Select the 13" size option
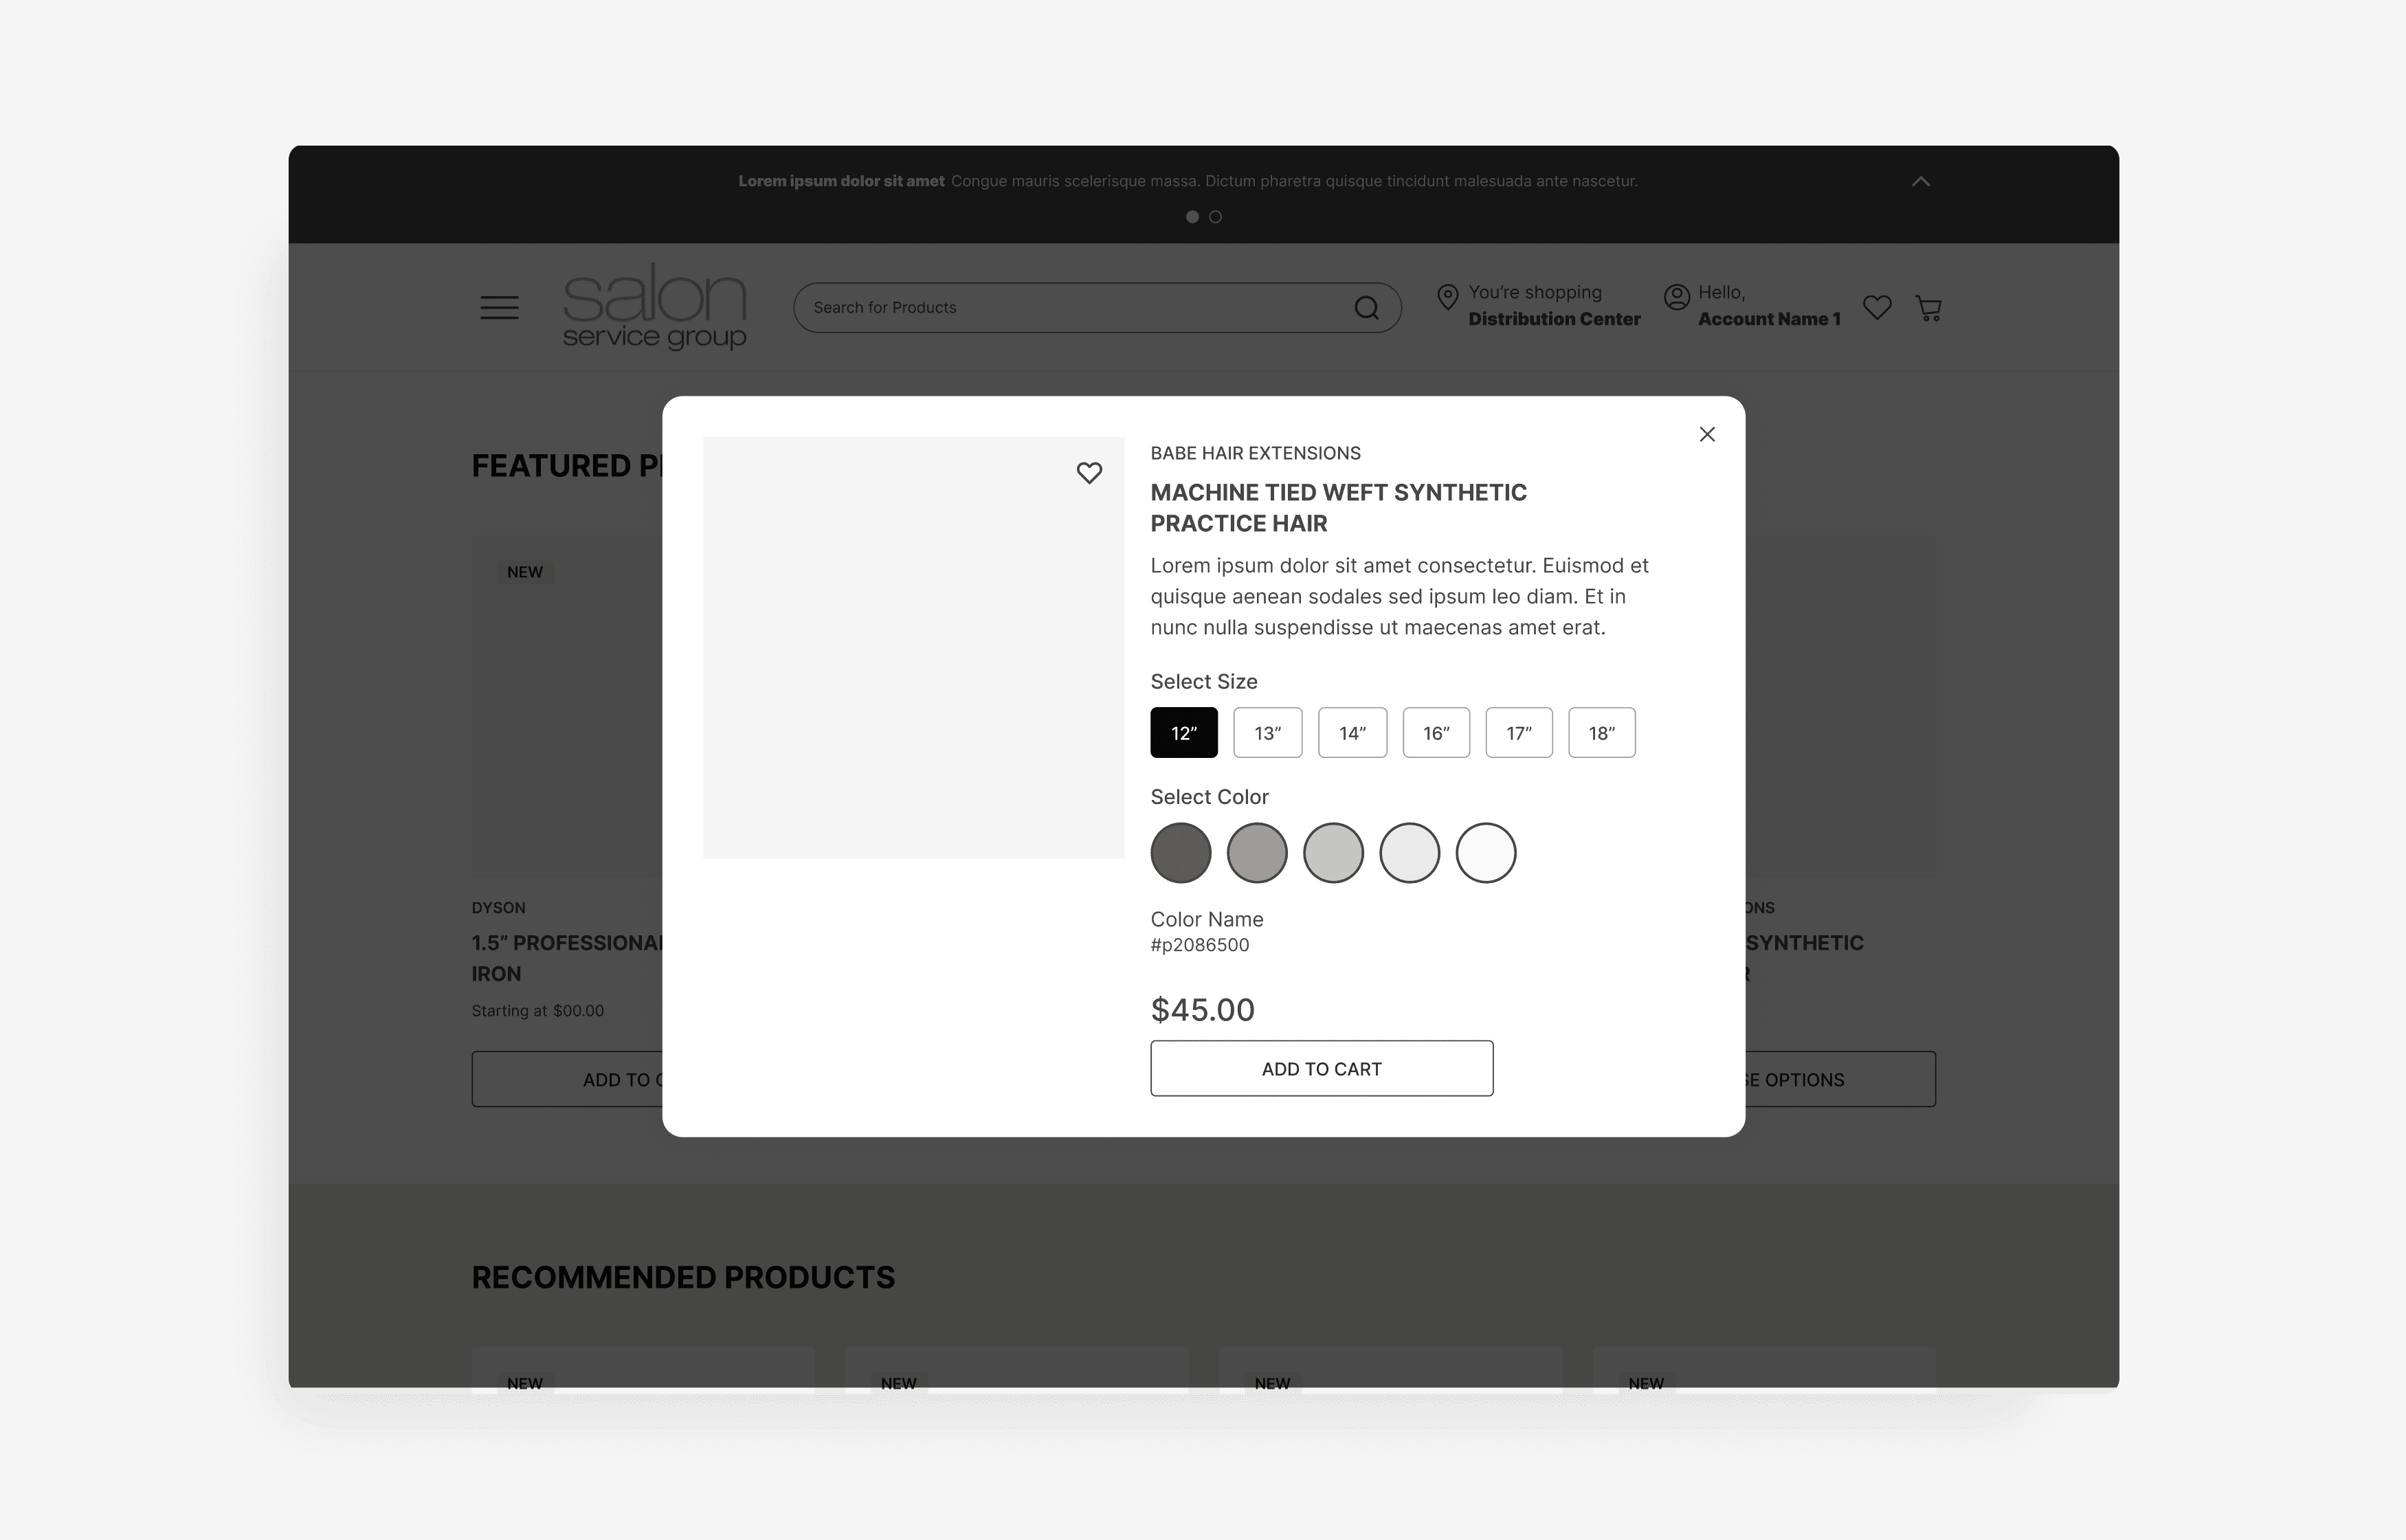 click(1268, 733)
